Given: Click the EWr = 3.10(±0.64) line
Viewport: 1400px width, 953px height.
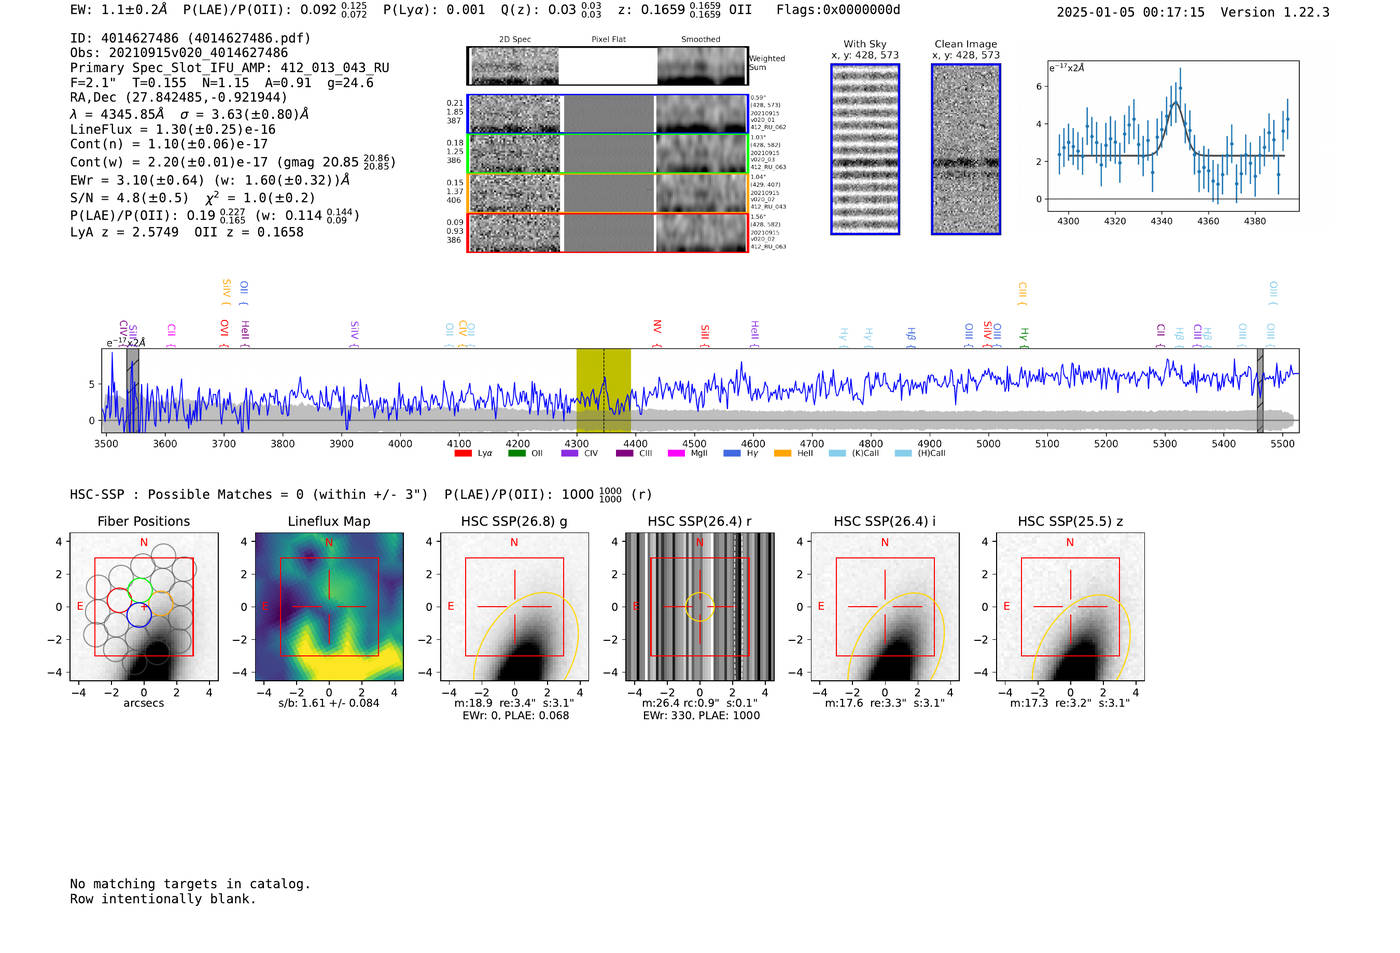Looking at the screenshot, I should point(210,180).
